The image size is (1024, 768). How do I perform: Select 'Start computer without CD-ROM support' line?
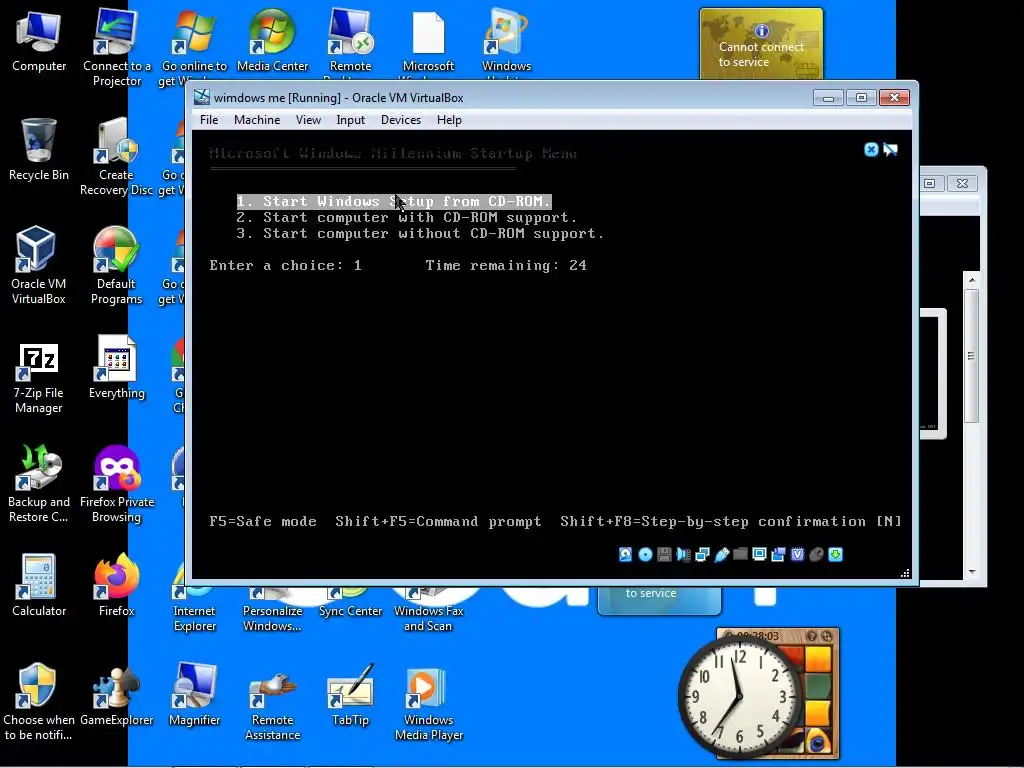click(421, 233)
